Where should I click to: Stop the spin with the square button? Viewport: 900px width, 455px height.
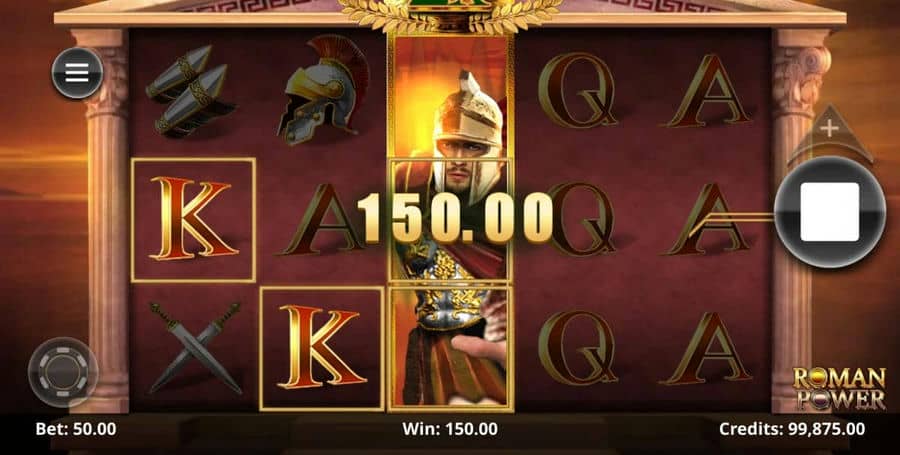point(829,212)
